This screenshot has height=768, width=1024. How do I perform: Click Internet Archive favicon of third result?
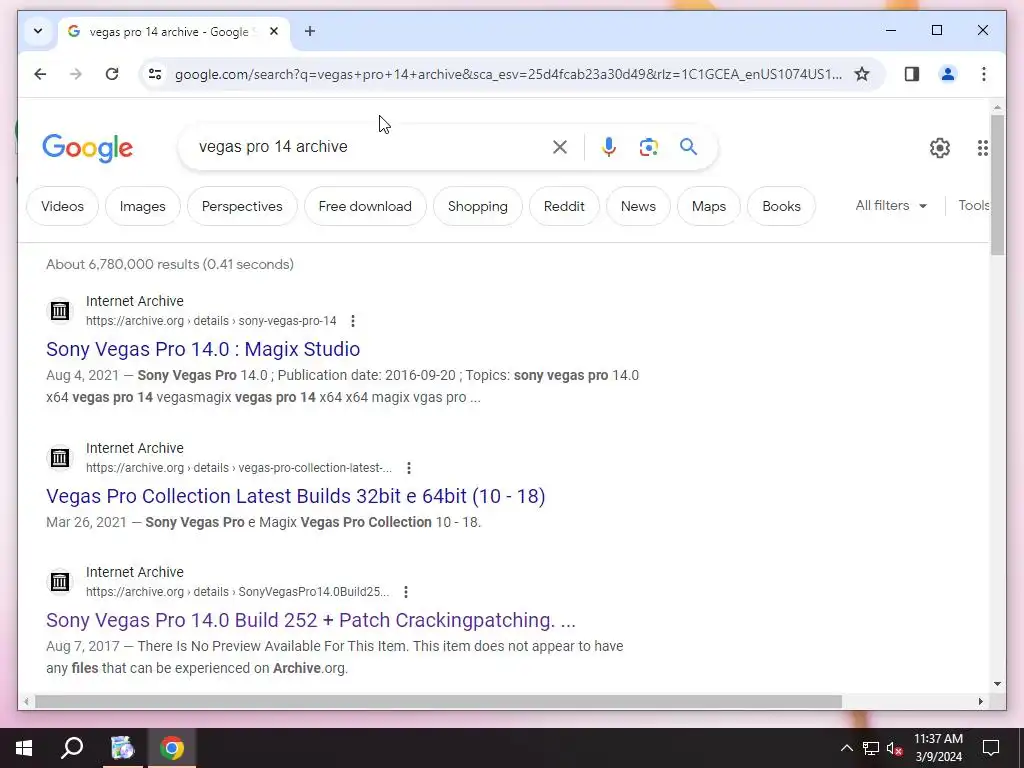point(59,581)
